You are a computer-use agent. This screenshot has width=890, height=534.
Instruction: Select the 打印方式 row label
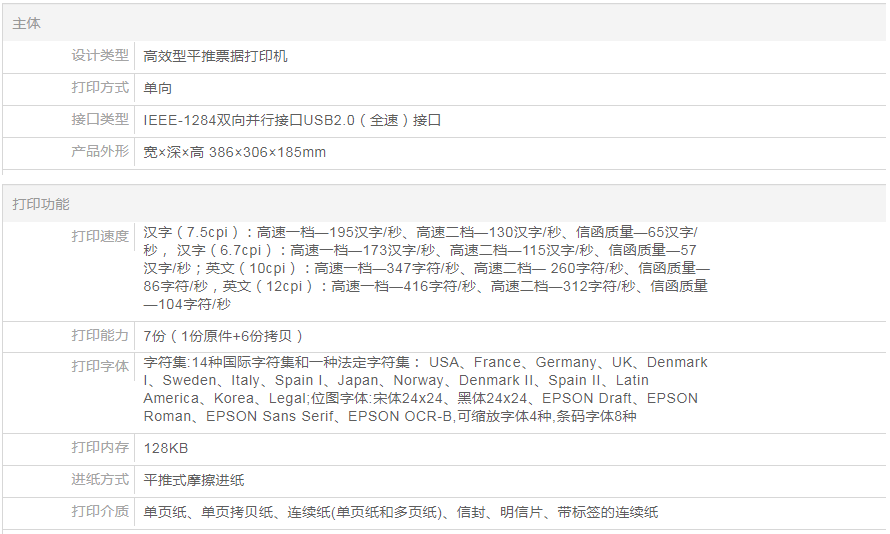coord(100,88)
